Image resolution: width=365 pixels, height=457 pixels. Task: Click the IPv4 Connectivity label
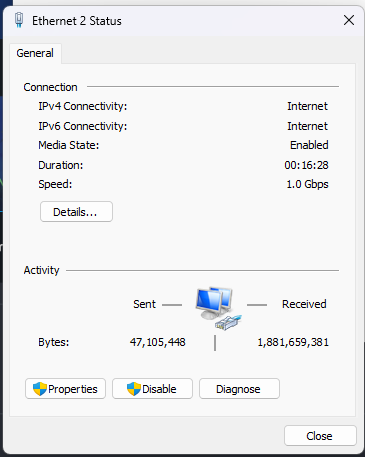tap(83, 106)
